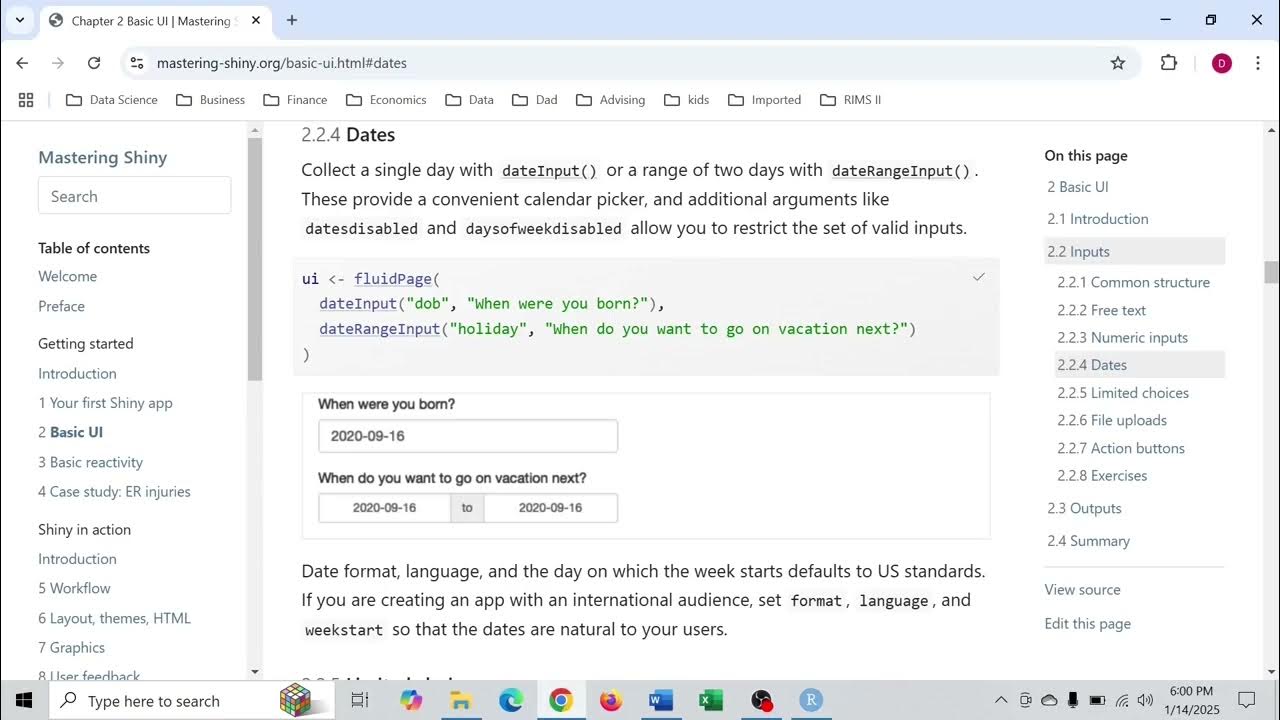
Task: Show hidden system tray icons
Action: click(1001, 700)
